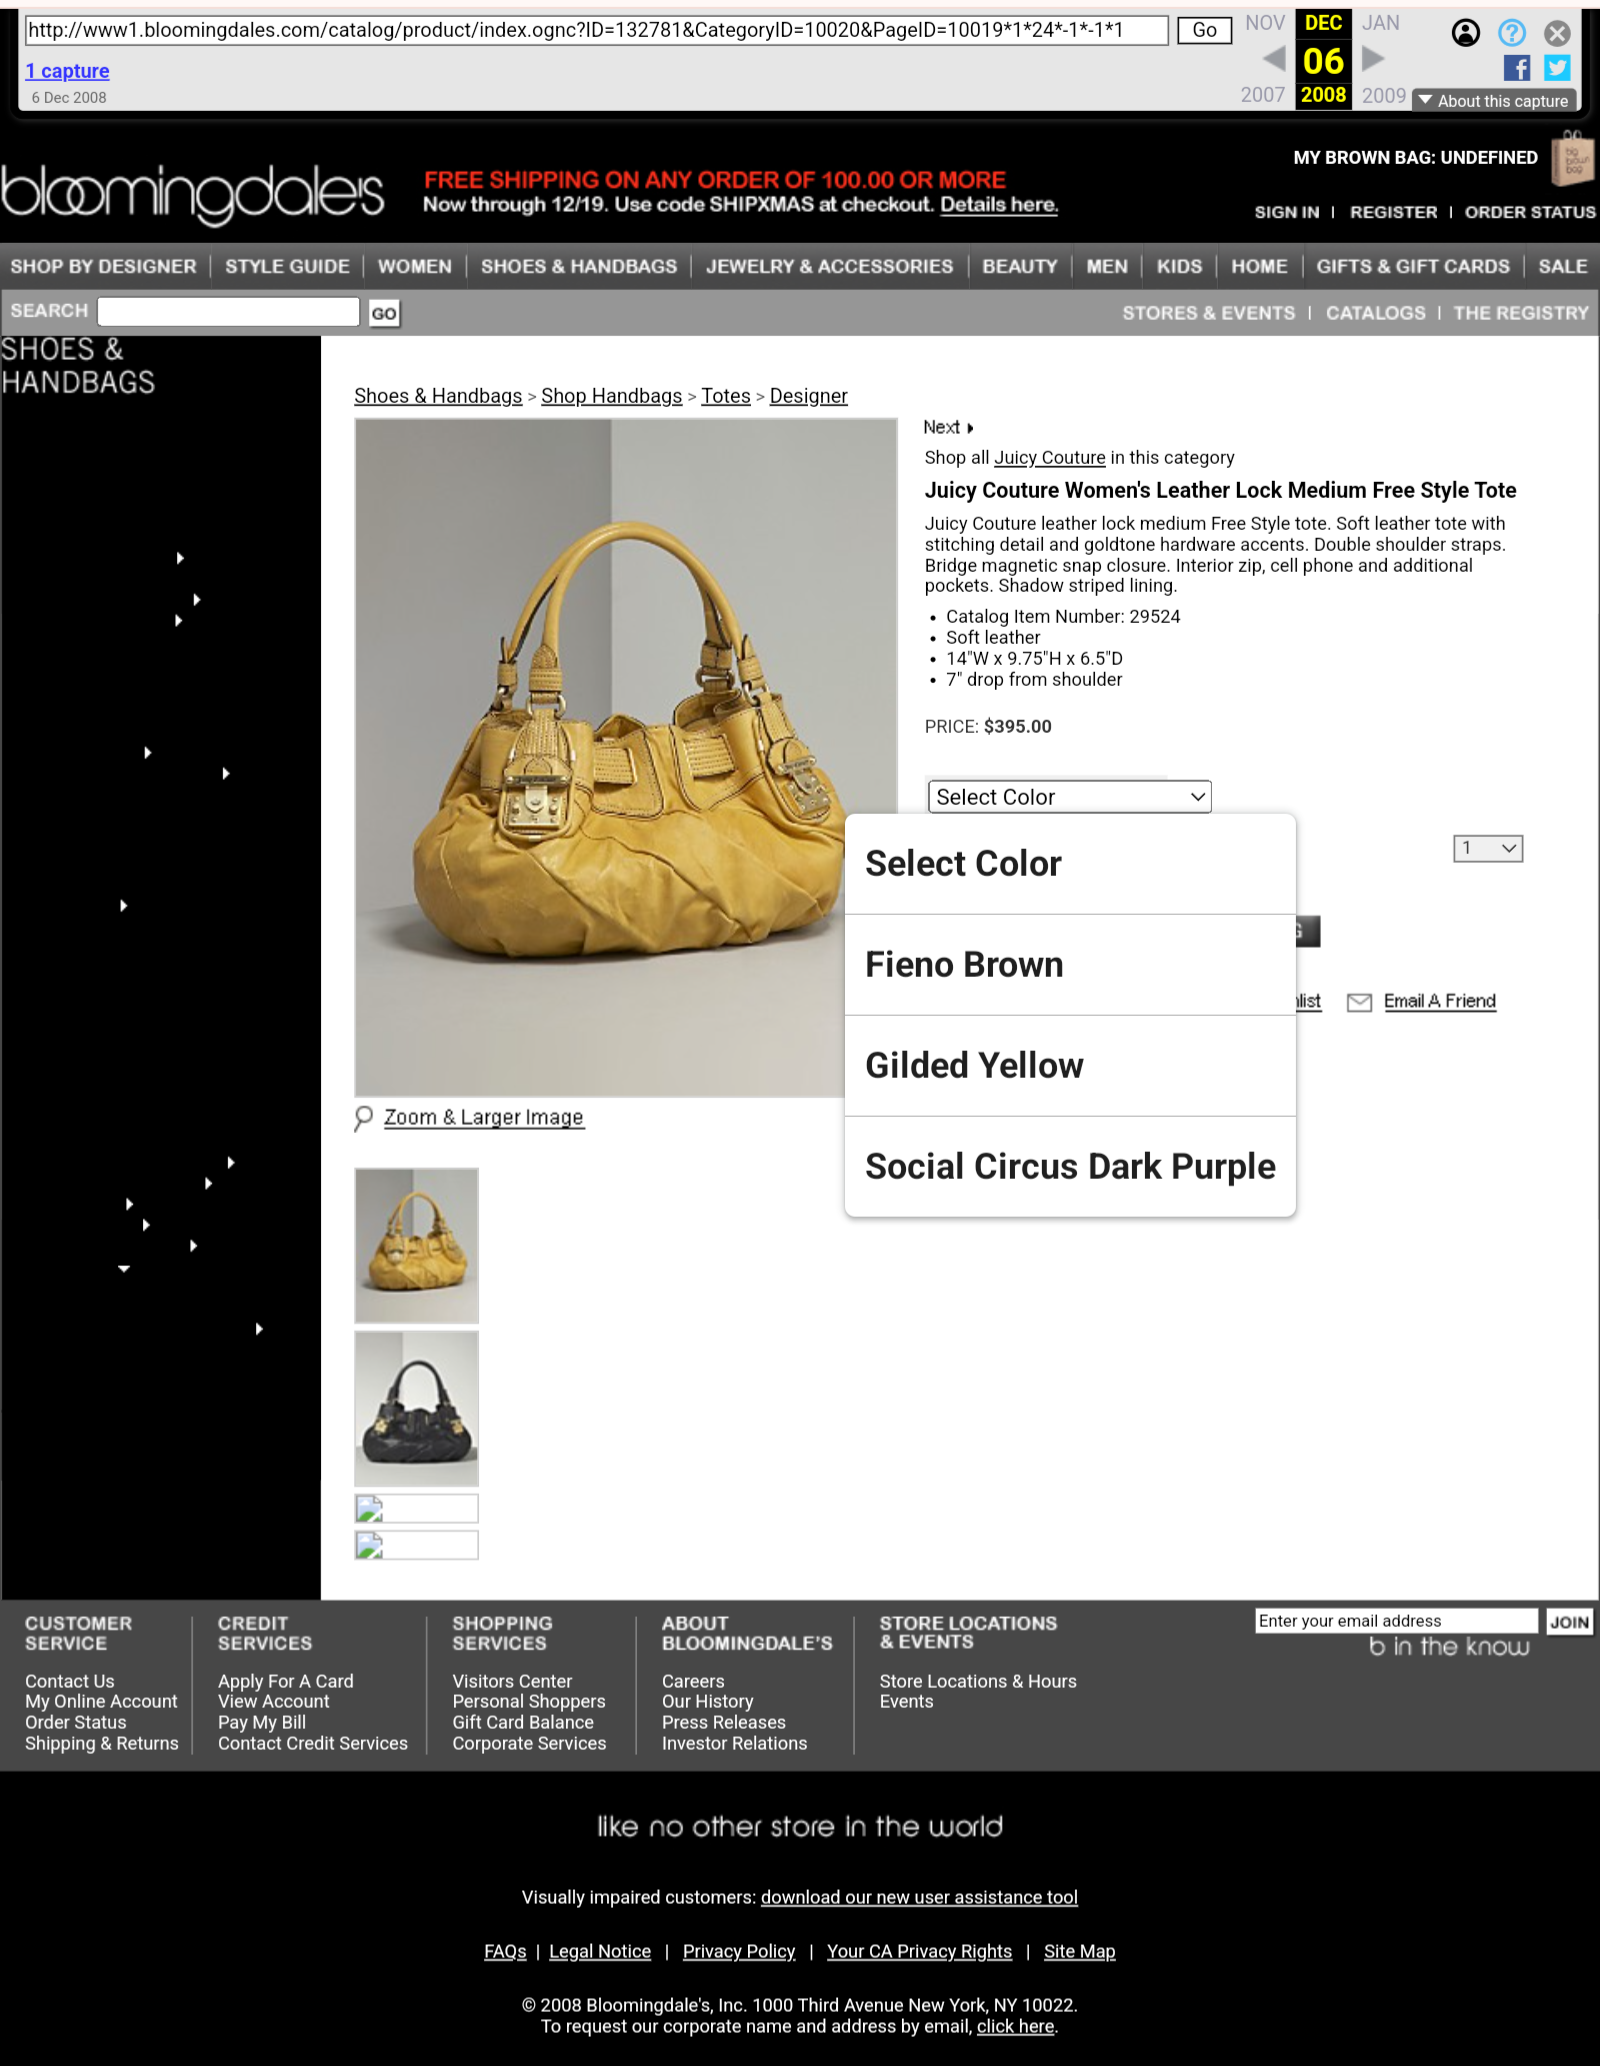Open Zoom & Larger Image link
Screen dimensions: 1600x2066
pos(483,1117)
